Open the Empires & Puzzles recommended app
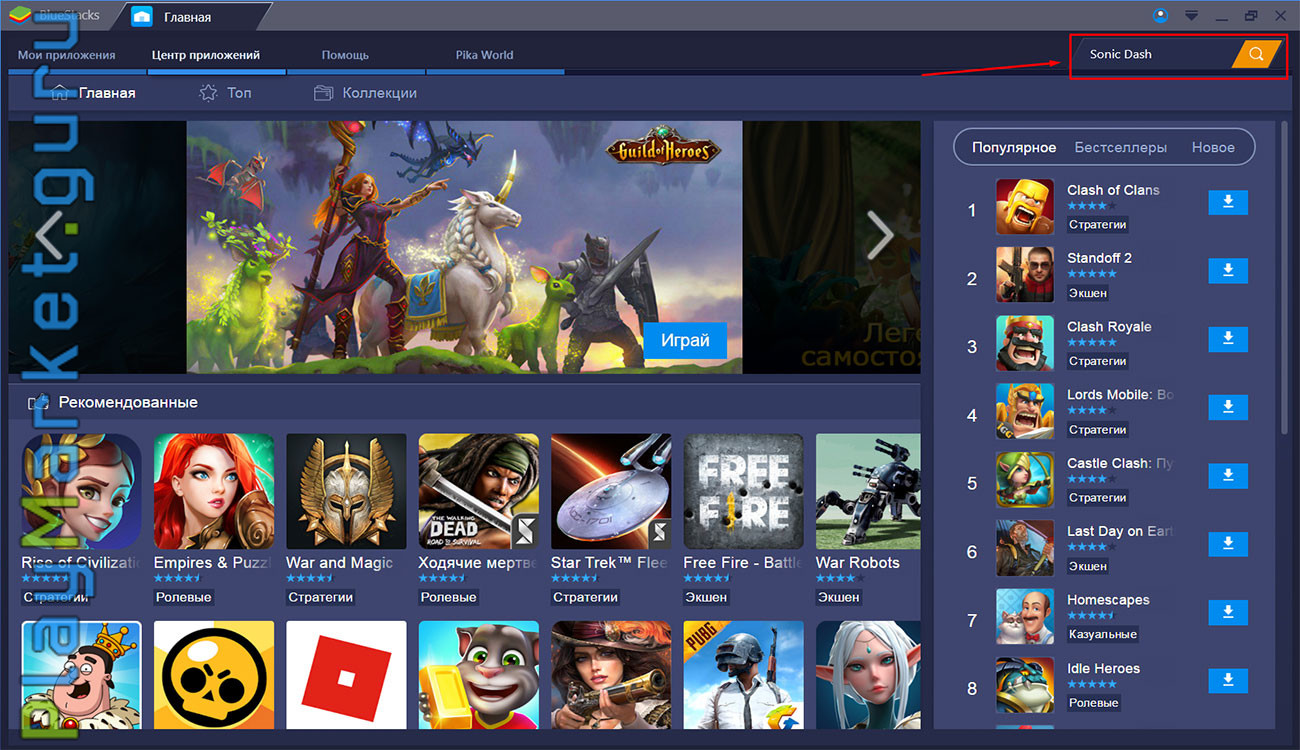 click(214, 492)
